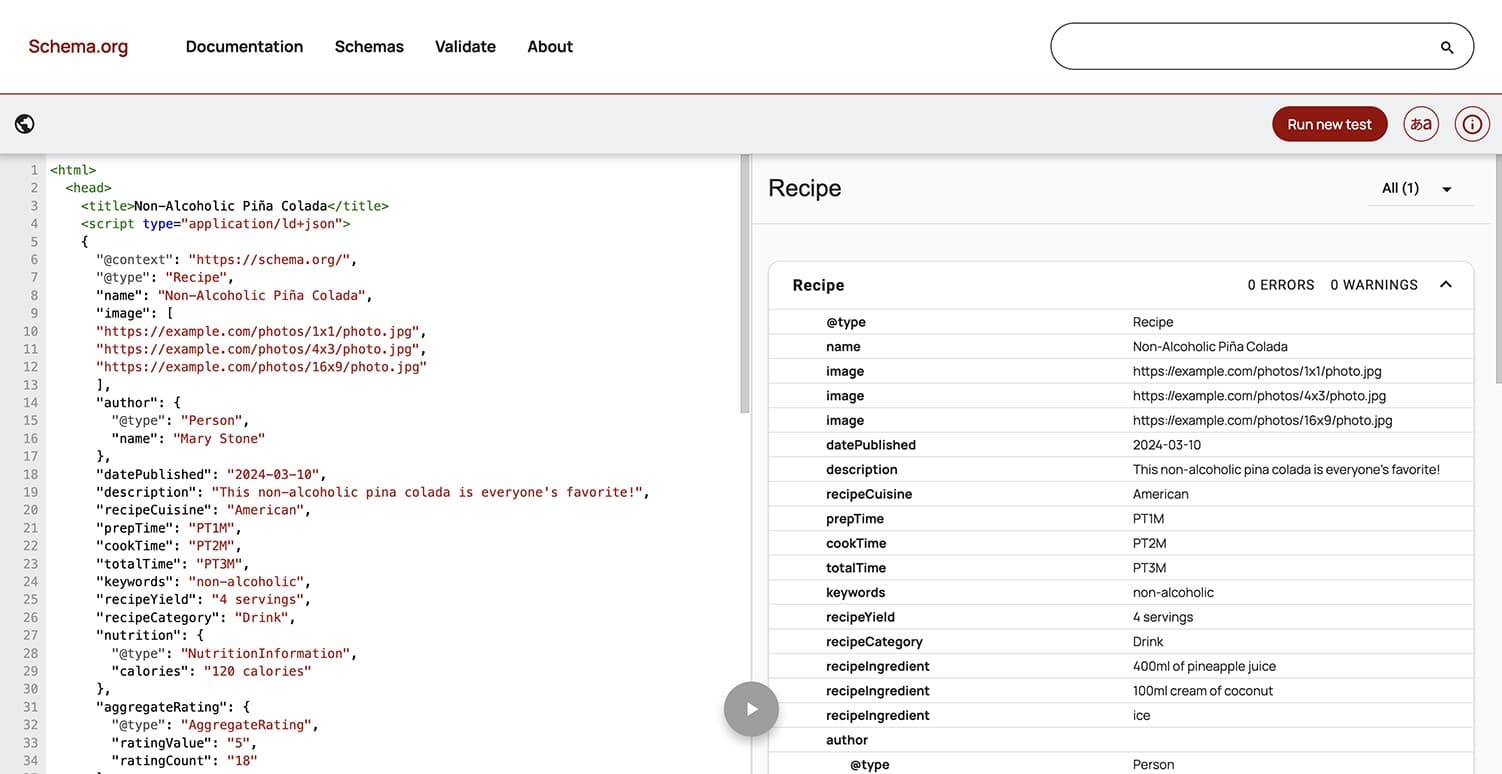The width and height of the screenshot is (1502, 774).
Task: Open language options via the あa icon
Action: 1421,123
